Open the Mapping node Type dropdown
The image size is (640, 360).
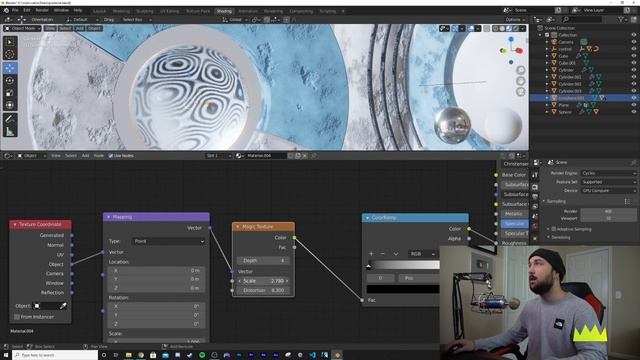tap(169, 242)
